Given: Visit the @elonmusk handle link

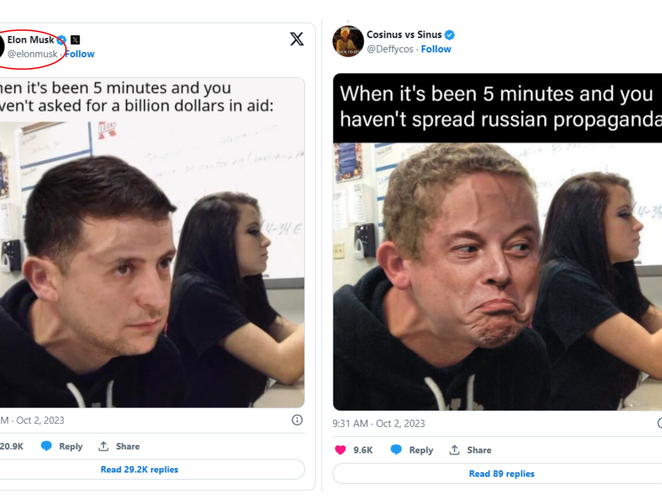Looking at the screenshot, I should coord(33,54).
